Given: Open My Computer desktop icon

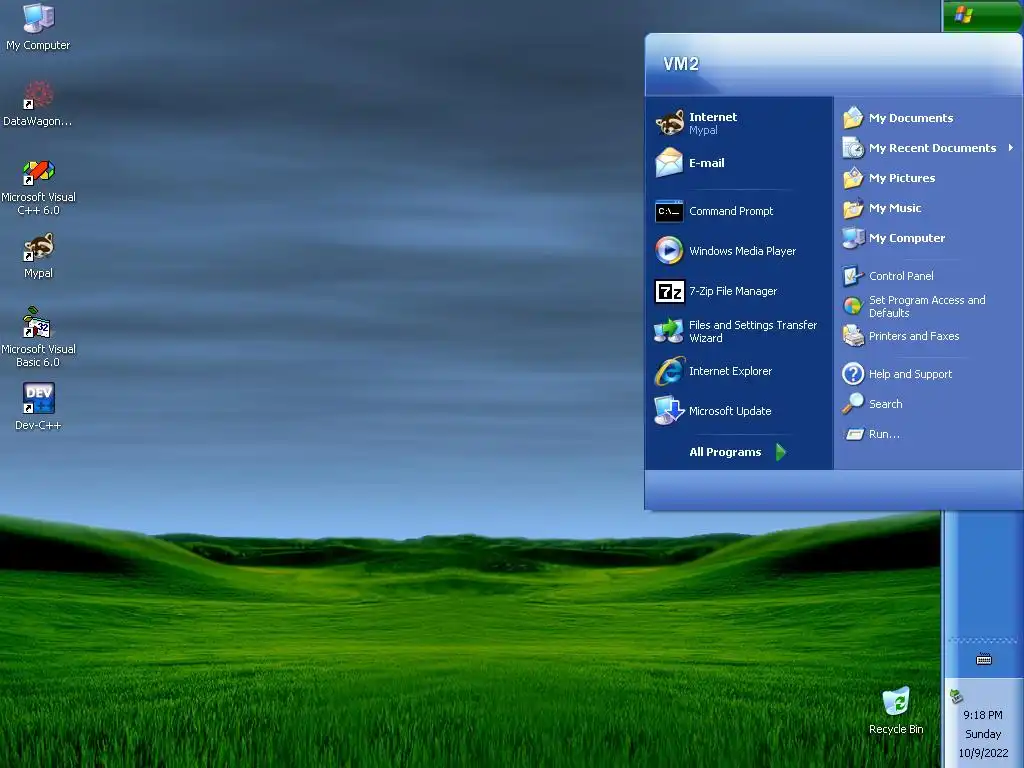Looking at the screenshot, I should [38, 27].
